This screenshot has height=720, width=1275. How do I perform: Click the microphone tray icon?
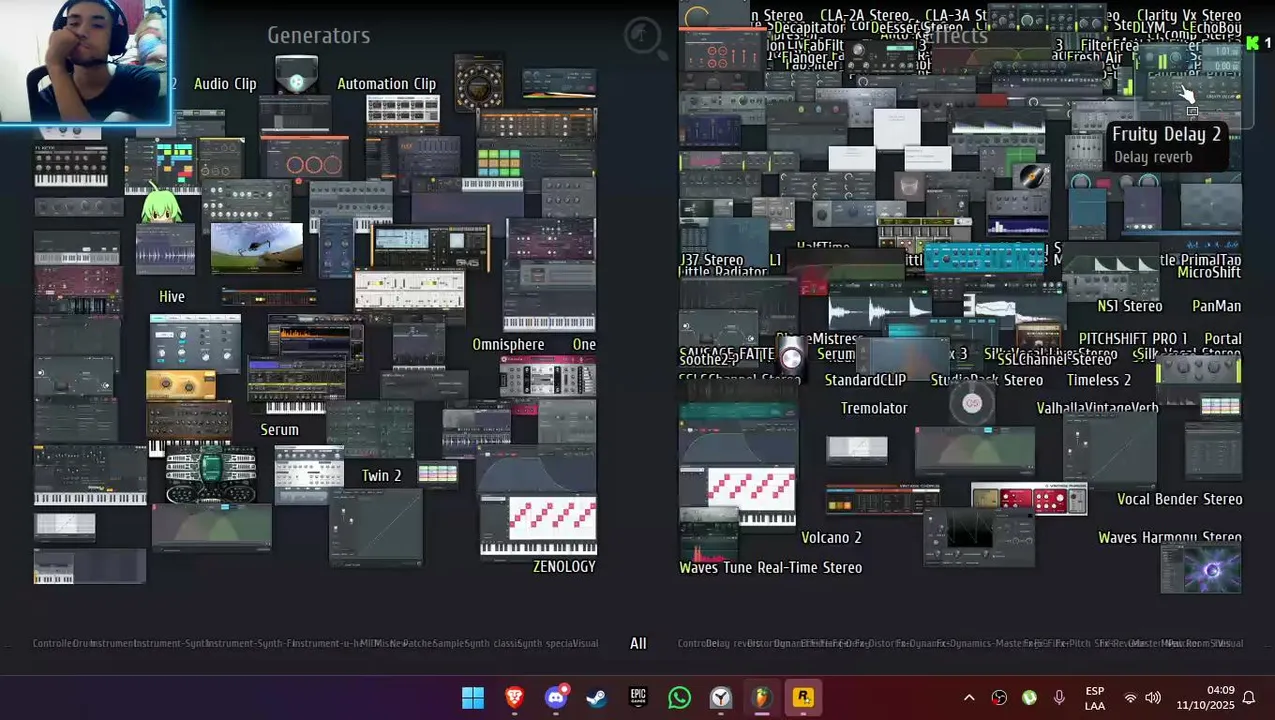coord(1059,698)
